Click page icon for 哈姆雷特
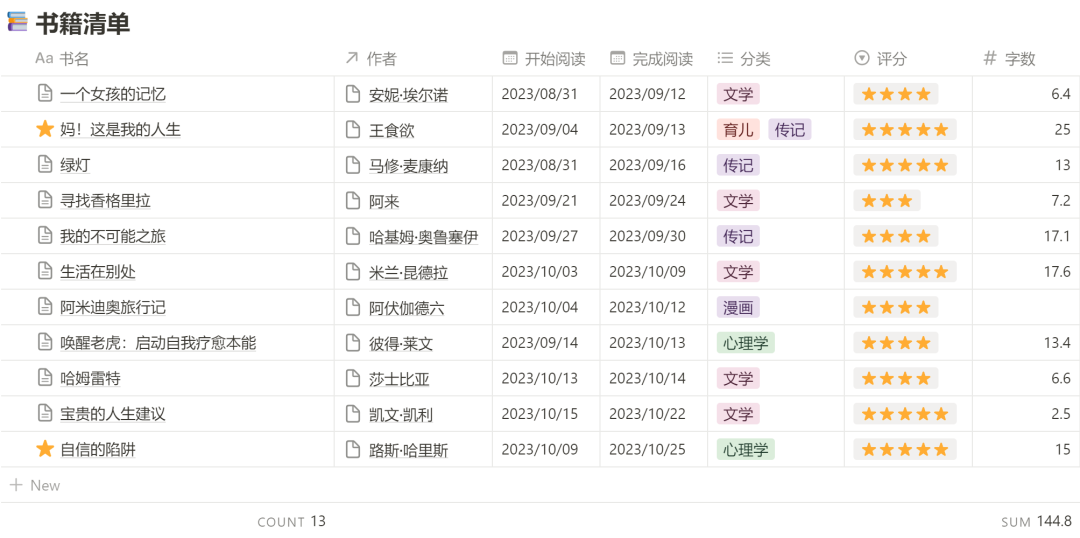1080x538 pixels. click(45, 377)
